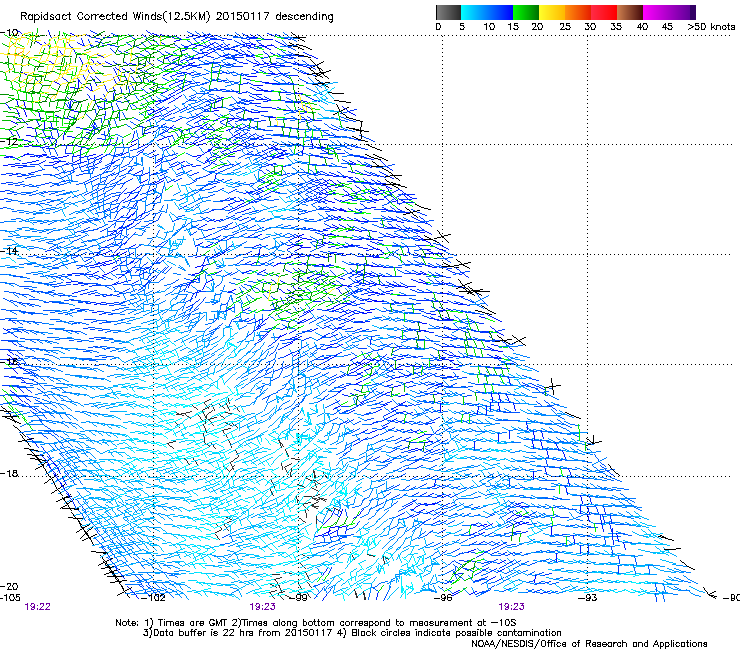Click the '-18' latitude axis label
The height and width of the screenshot is (650, 740).
[9, 473]
